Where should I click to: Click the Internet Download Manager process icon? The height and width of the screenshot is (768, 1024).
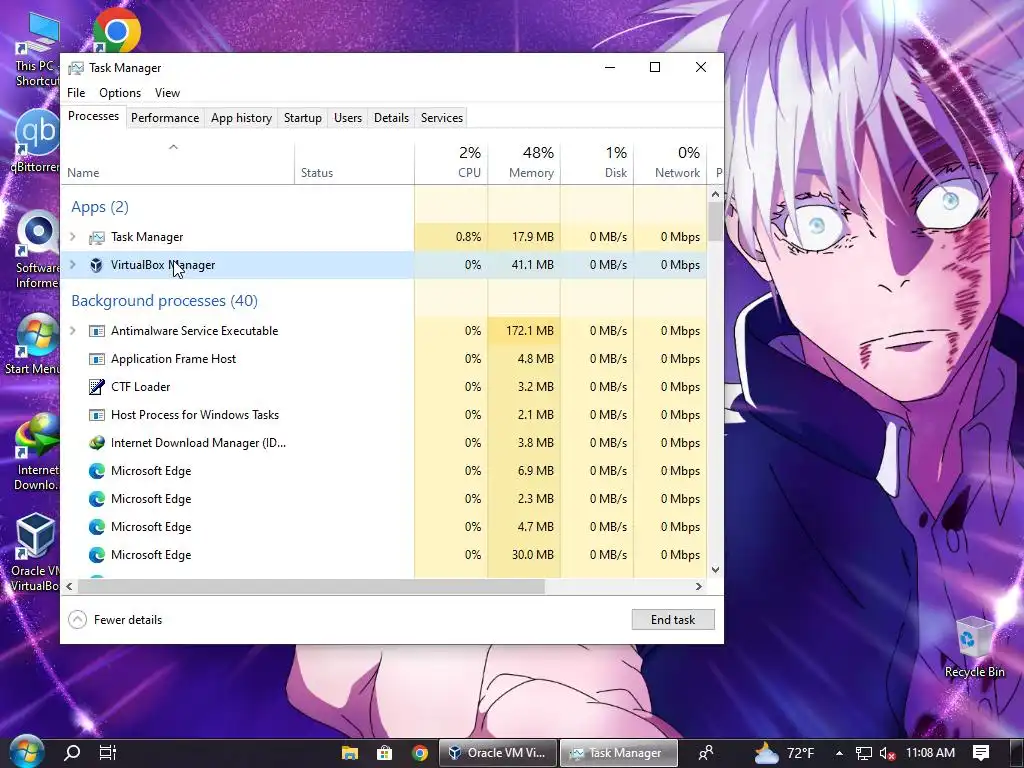click(97, 443)
